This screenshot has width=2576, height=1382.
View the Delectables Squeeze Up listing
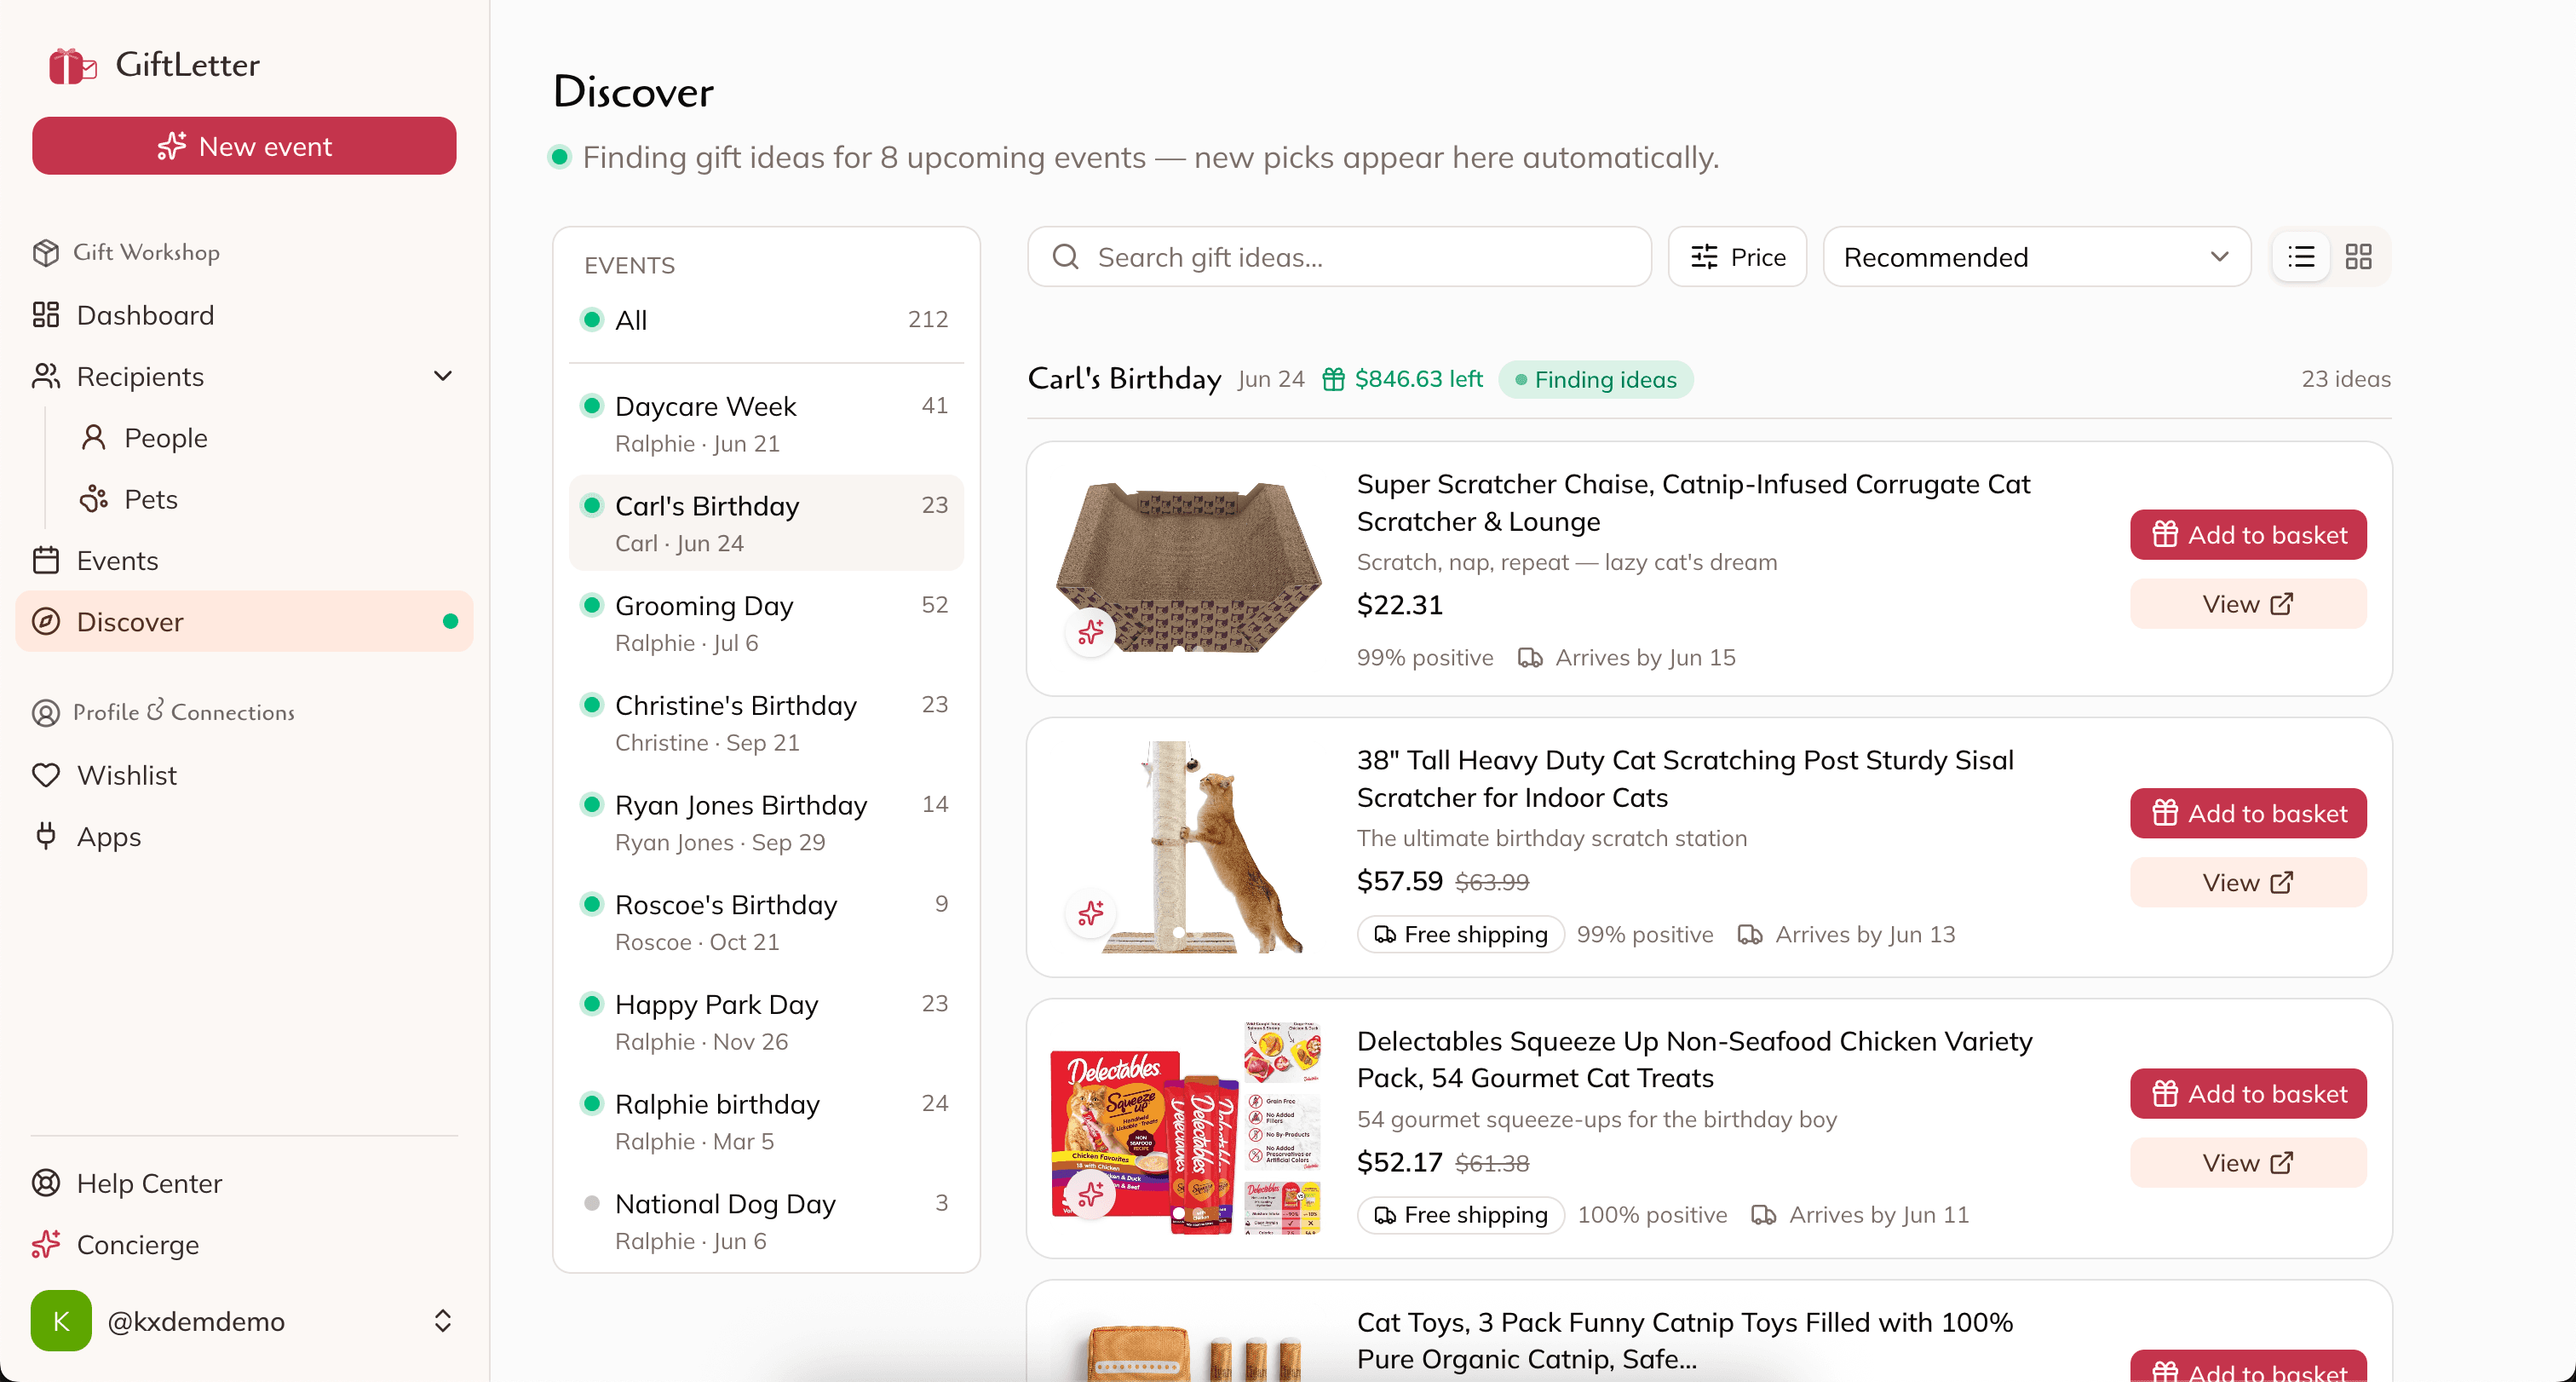(x=2249, y=1162)
